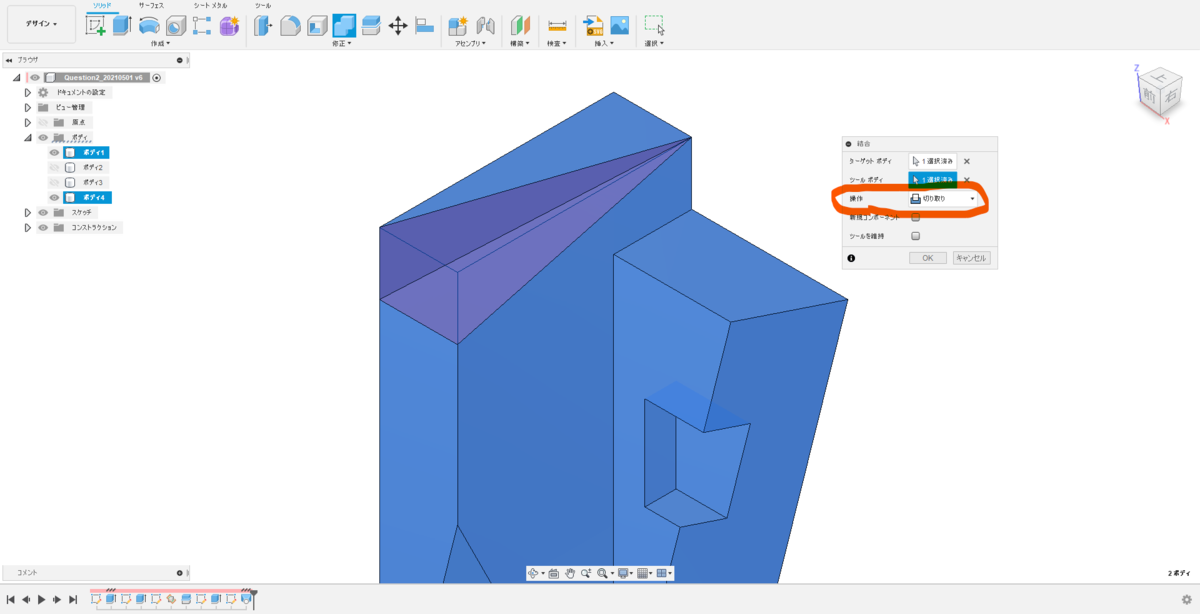The width and height of the screenshot is (1200, 614).
Task: Enable the 新規コンポーネント checkbox
Action: click(x=915, y=217)
